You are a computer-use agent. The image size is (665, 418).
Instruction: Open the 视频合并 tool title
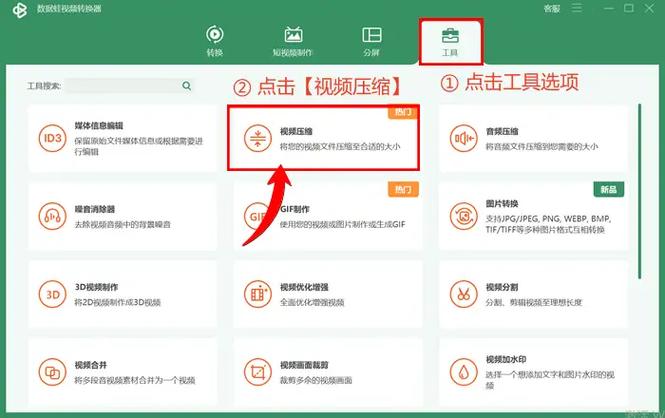(91, 365)
